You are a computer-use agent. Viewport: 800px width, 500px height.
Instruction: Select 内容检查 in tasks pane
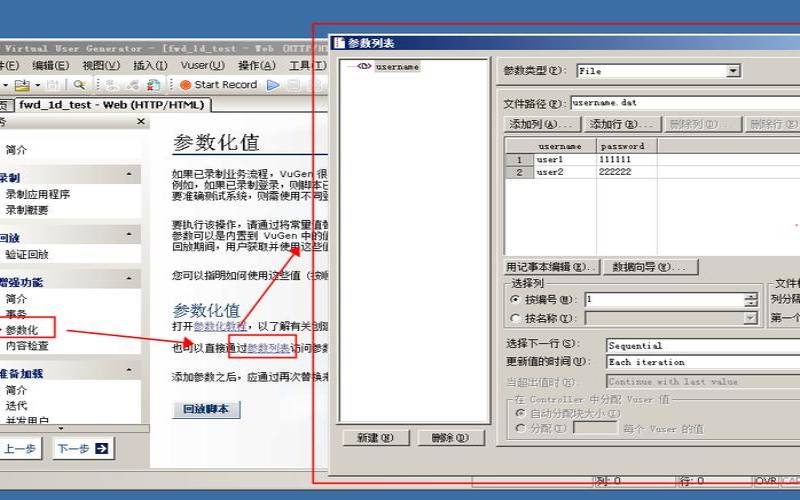(27, 345)
